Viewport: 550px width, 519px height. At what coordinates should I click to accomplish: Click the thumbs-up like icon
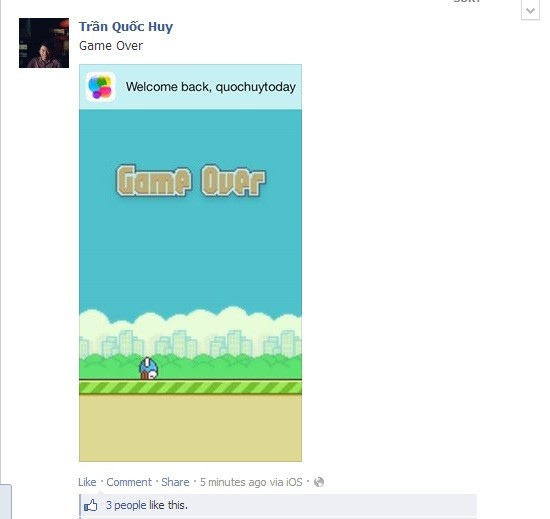click(91, 505)
